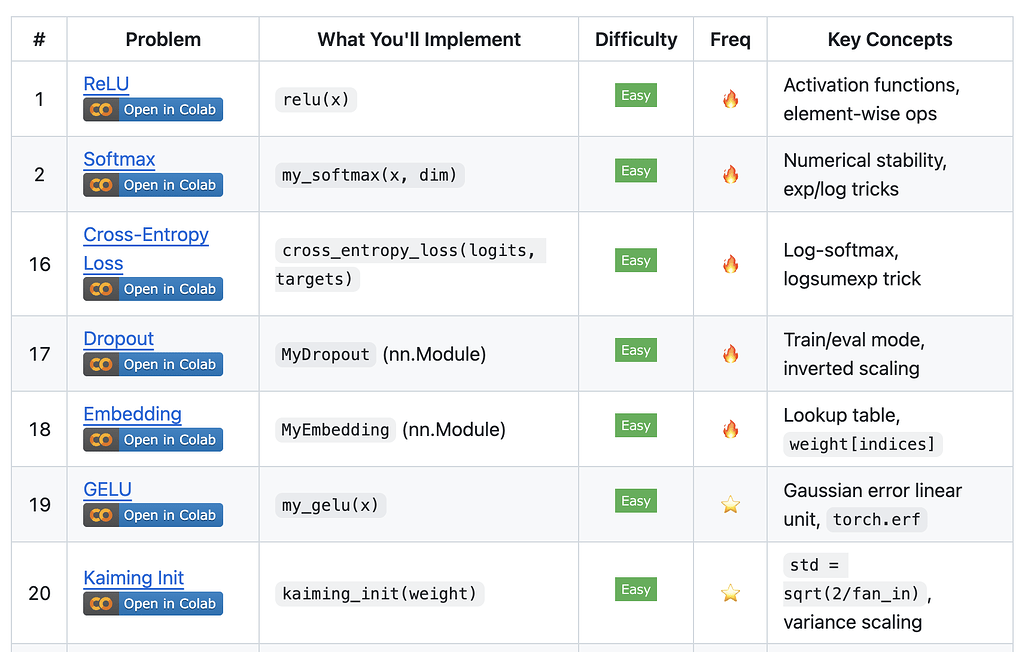Click the Easy badge in Kaiming Init row
Screen dimensions: 1028x652
[x=635, y=590]
